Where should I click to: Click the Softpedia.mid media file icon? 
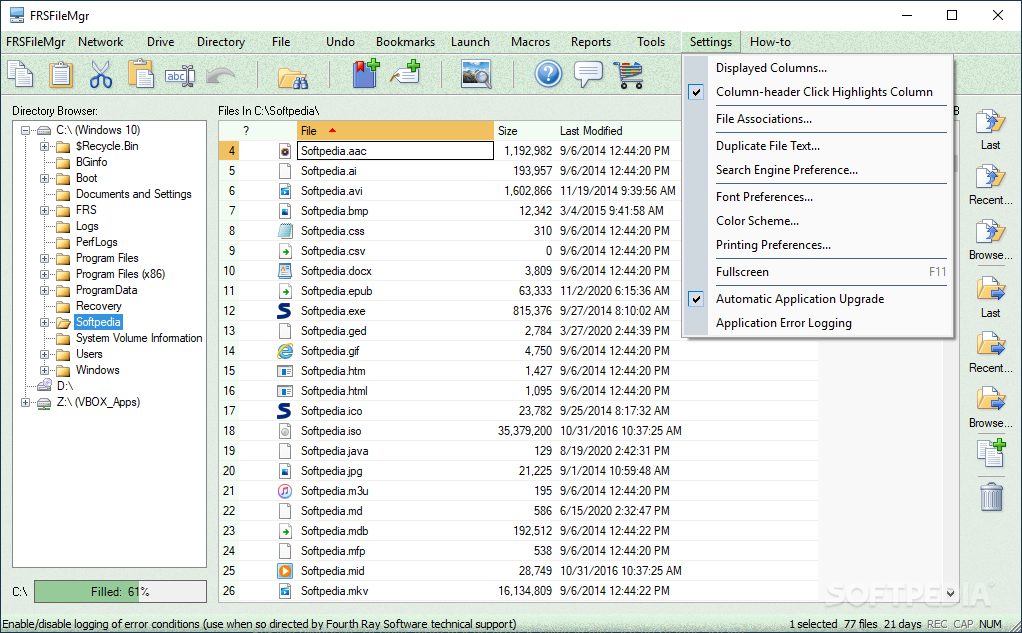coord(284,571)
